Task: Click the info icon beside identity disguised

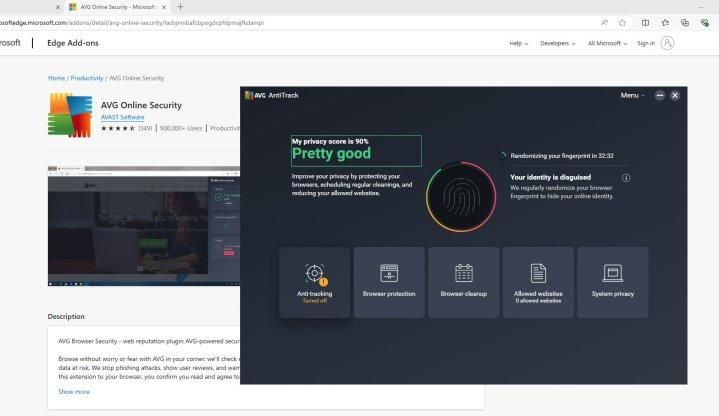Action: click(x=626, y=178)
